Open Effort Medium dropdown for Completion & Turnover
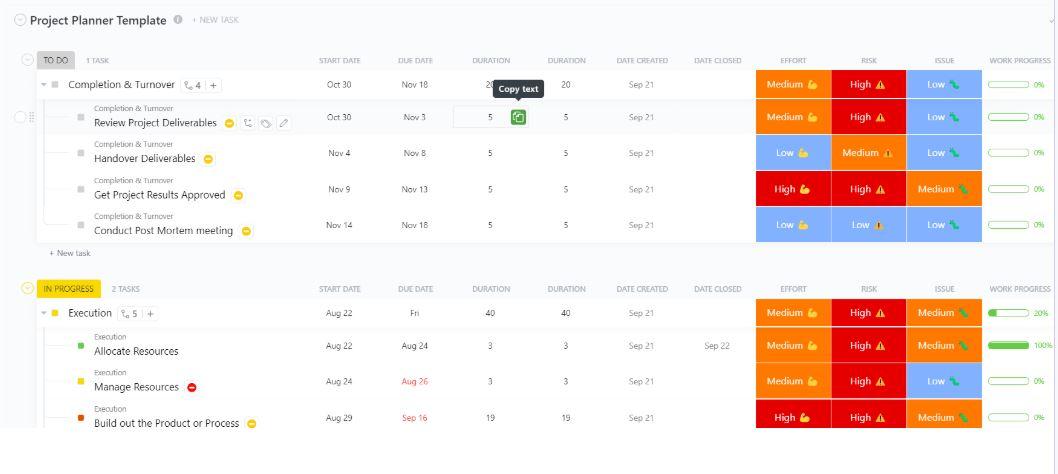Viewport: 1058px width, 474px height. (794, 85)
